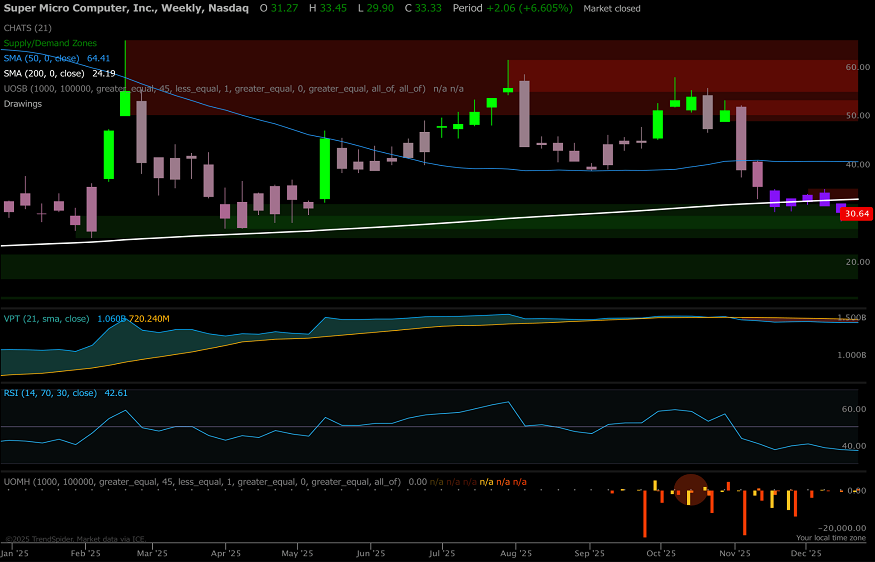Open the UOSB indicator settings label
875x562 pixels.
(214, 89)
